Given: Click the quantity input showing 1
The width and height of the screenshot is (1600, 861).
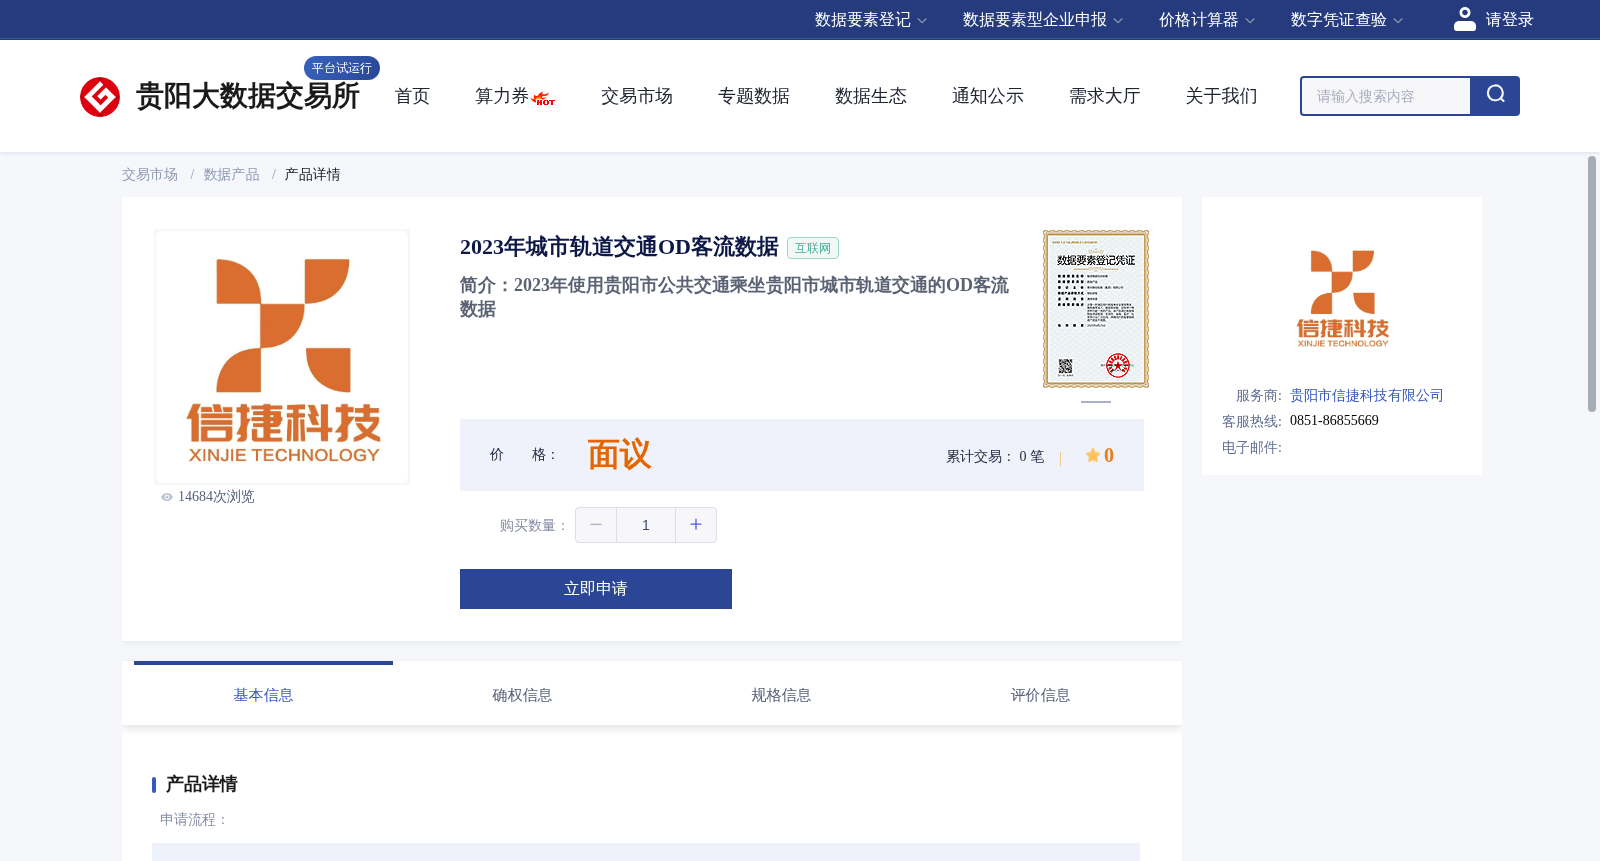Looking at the screenshot, I should click(646, 525).
